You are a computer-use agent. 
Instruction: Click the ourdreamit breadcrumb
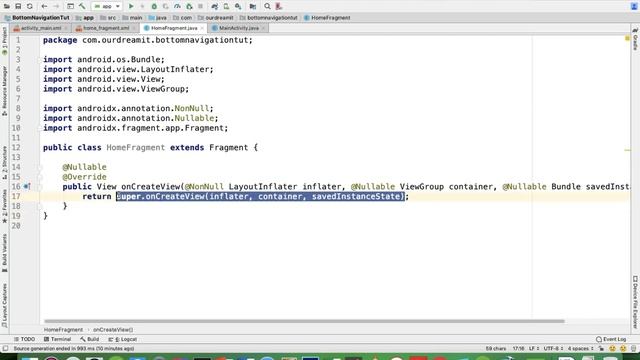click(216, 18)
